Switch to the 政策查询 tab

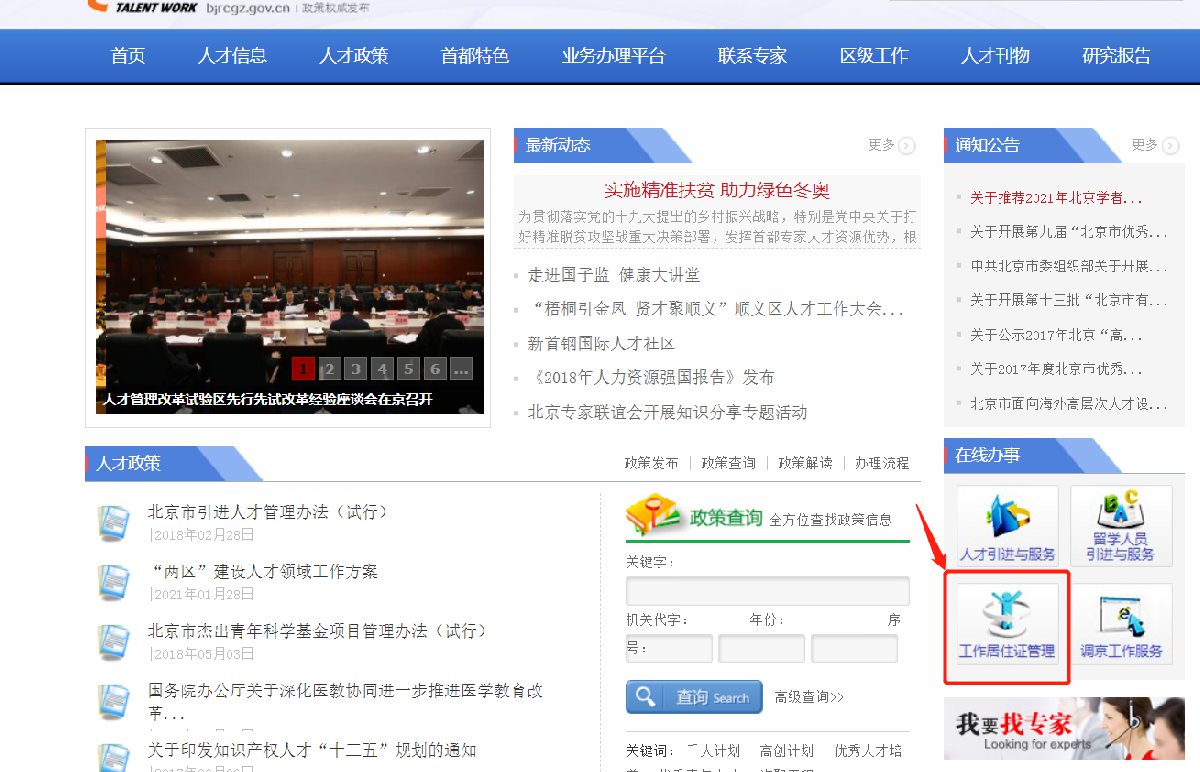pos(728,463)
